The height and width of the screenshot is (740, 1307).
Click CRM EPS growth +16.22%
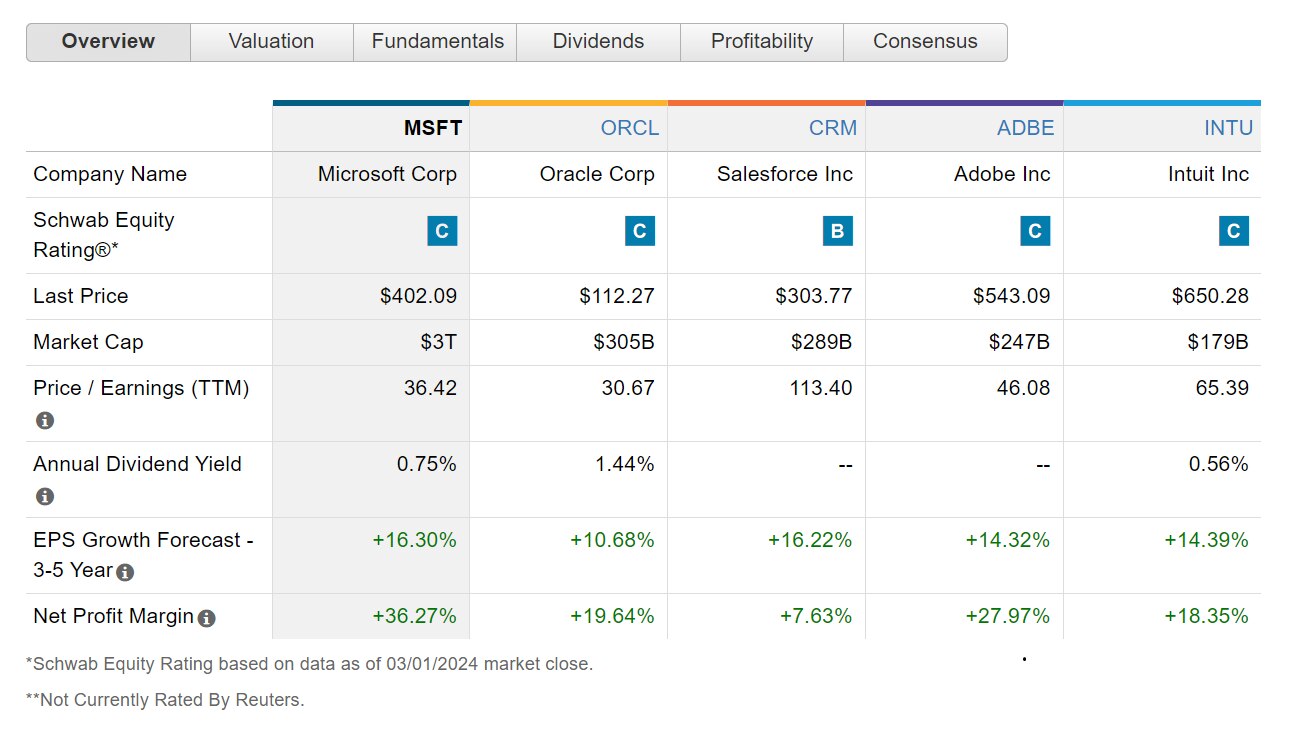[x=810, y=540]
